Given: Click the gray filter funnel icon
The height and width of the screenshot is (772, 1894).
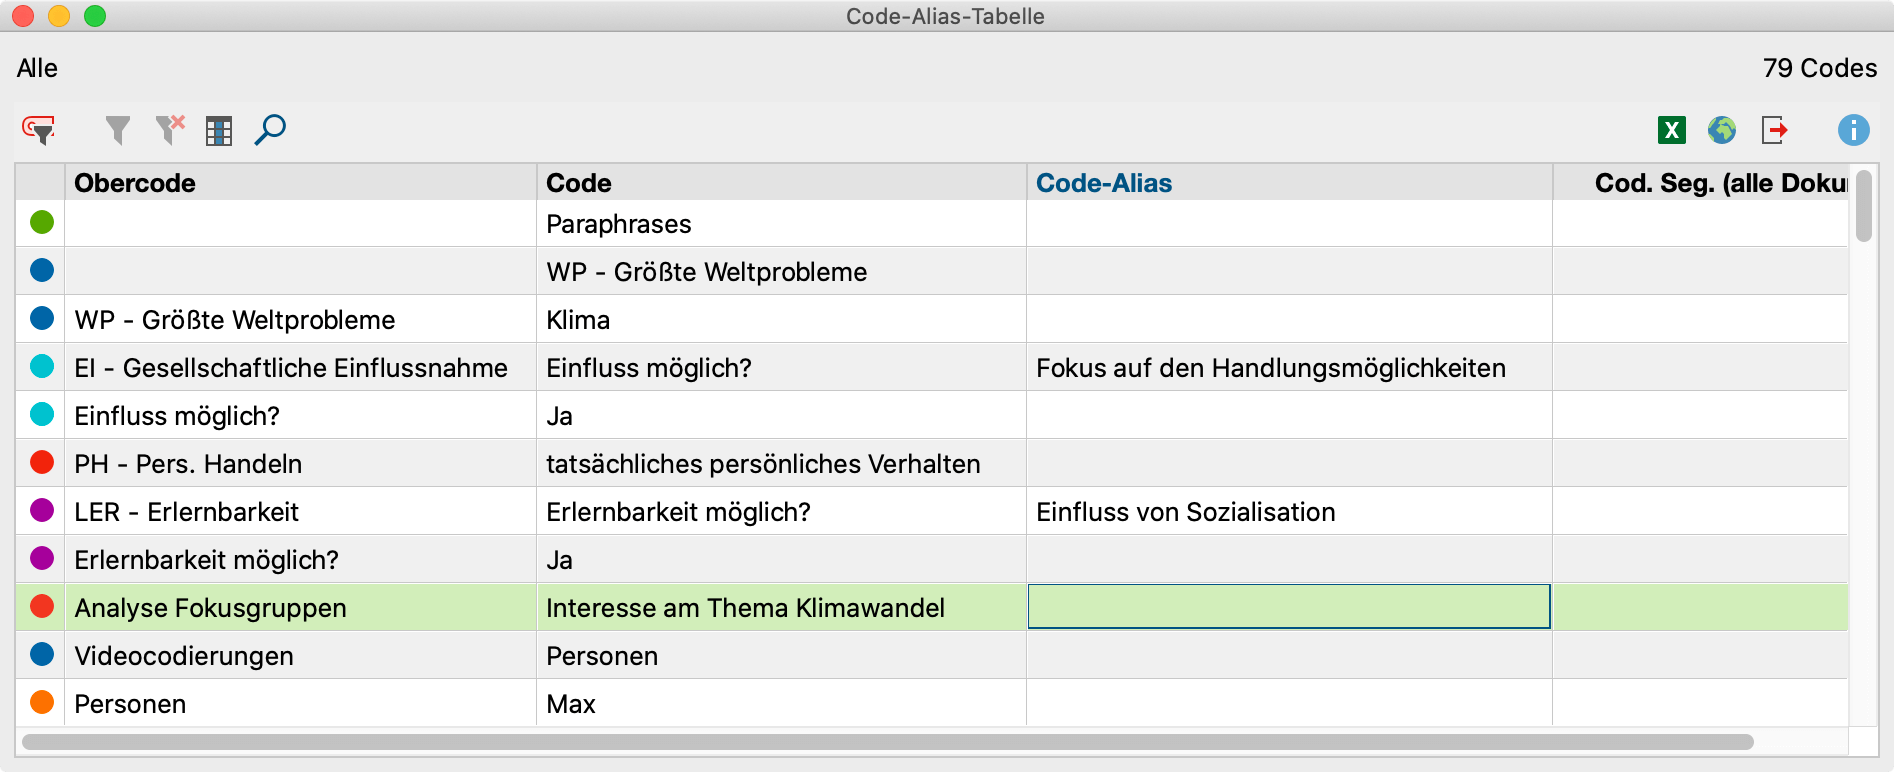Looking at the screenshot, I should pyautogui.click(x=118, y=130).
